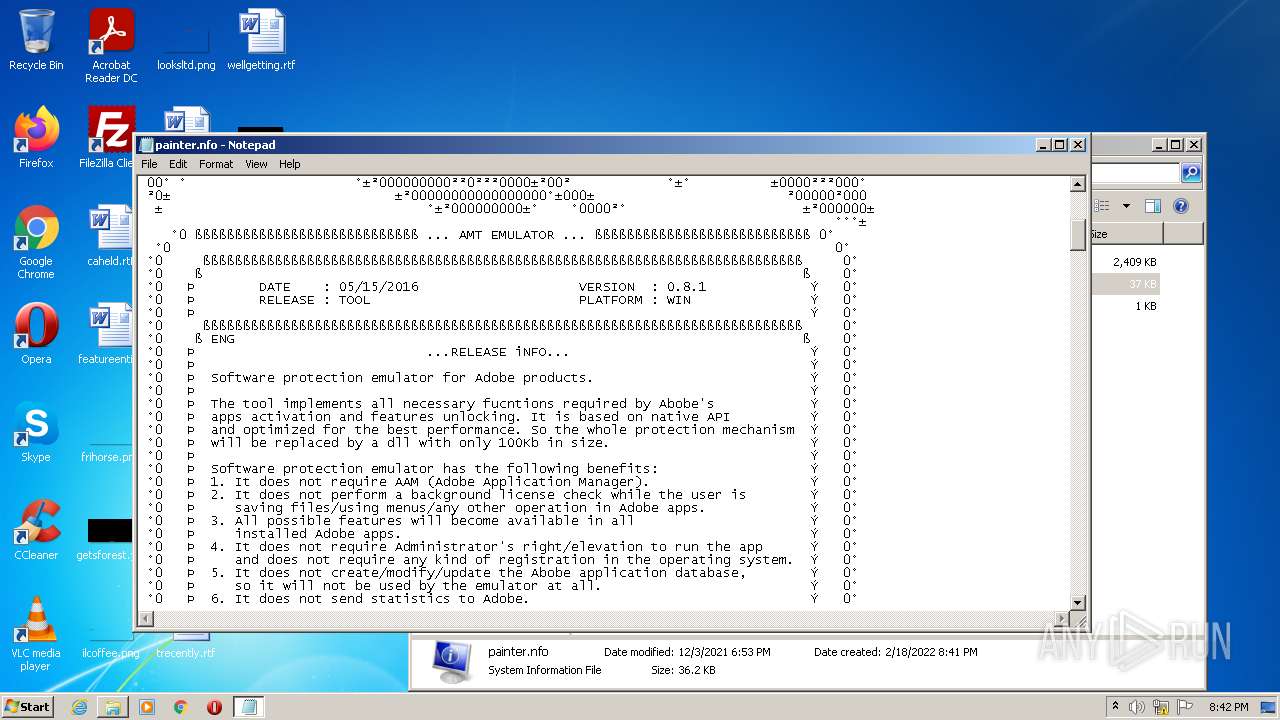Click Date modified value in details pane
The image size is (1280, 720).
(x=724, y=652)
